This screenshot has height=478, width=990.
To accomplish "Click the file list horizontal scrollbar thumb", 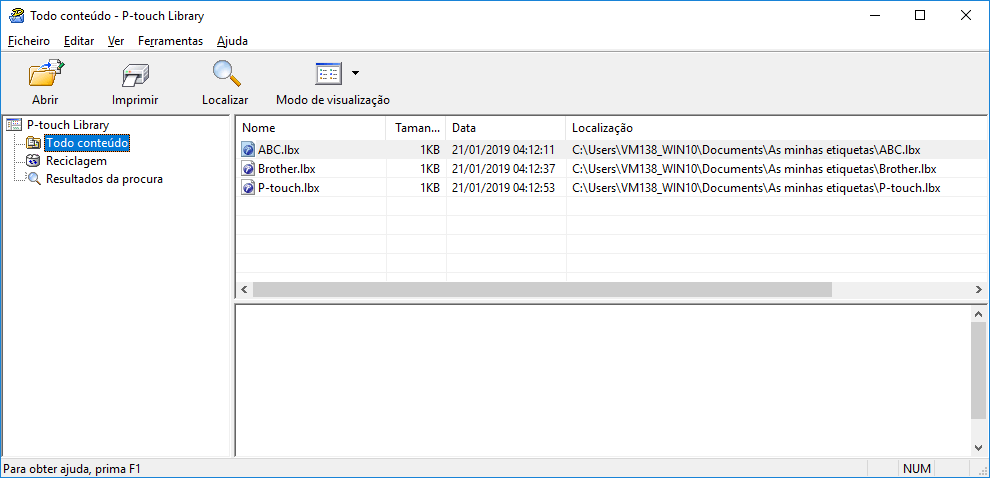I will 542,289.
